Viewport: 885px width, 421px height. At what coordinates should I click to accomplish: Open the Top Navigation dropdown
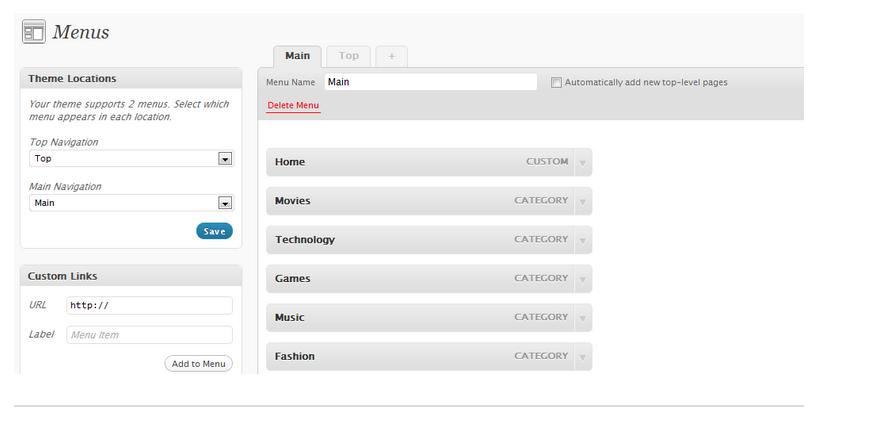coord(225,159)
